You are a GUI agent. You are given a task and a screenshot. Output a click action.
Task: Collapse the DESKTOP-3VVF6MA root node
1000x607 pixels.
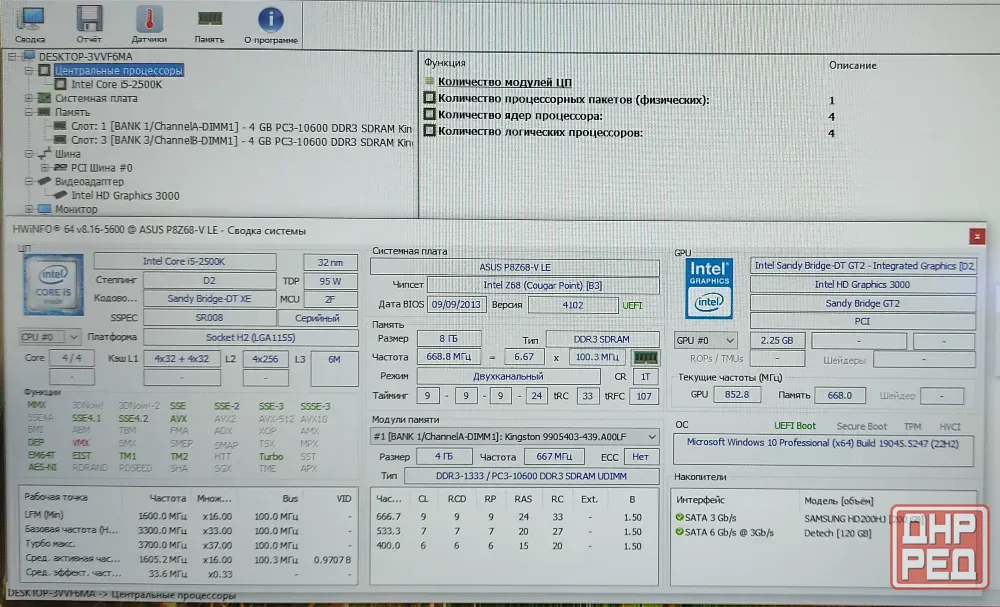(12, 57)
